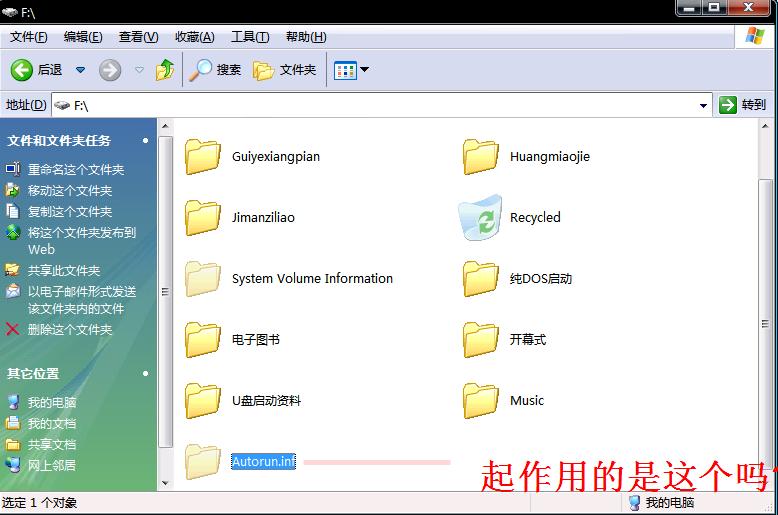Click the share folder hand icon
This screenshot has height=515, width=778.
(12, 270)
